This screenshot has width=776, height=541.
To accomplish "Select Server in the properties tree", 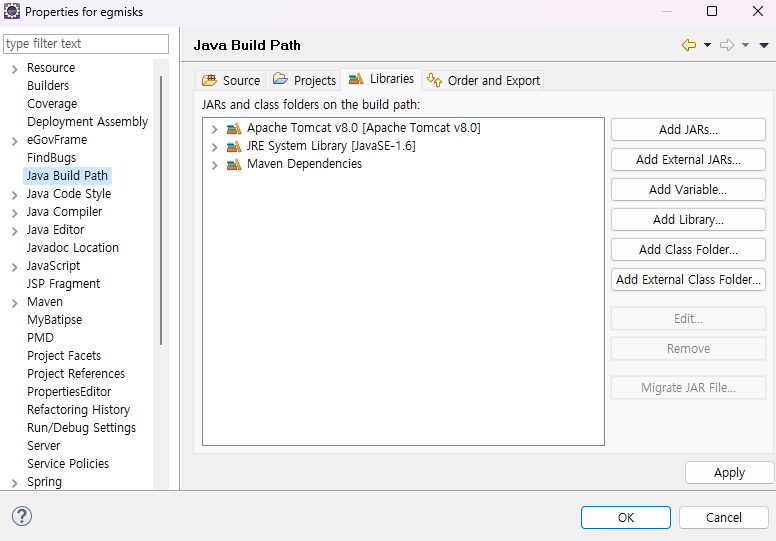I will click(44, 445).
